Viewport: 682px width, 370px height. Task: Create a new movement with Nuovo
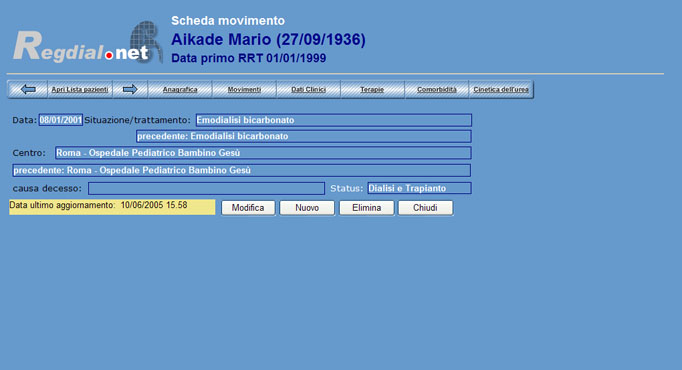click(307, 208)
